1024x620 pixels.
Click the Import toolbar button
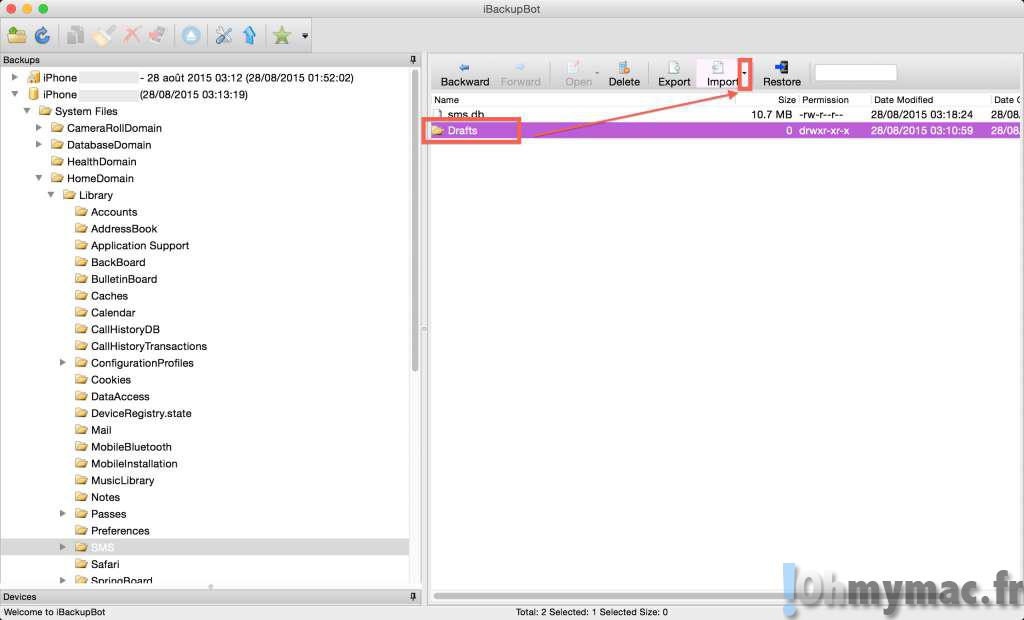click(x=718, y=74)
